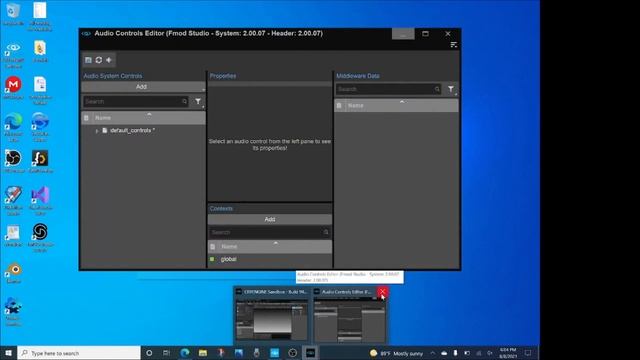The height and width of the screenshot is (360, 640).
Task: Select the global context row
Action: point(270,259)
